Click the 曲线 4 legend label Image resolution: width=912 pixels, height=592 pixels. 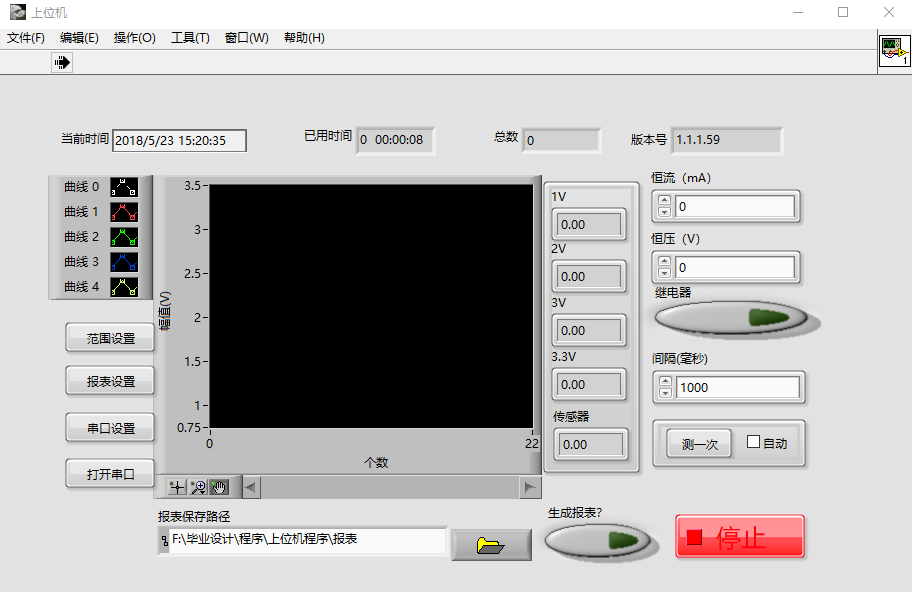click(81, 287)
